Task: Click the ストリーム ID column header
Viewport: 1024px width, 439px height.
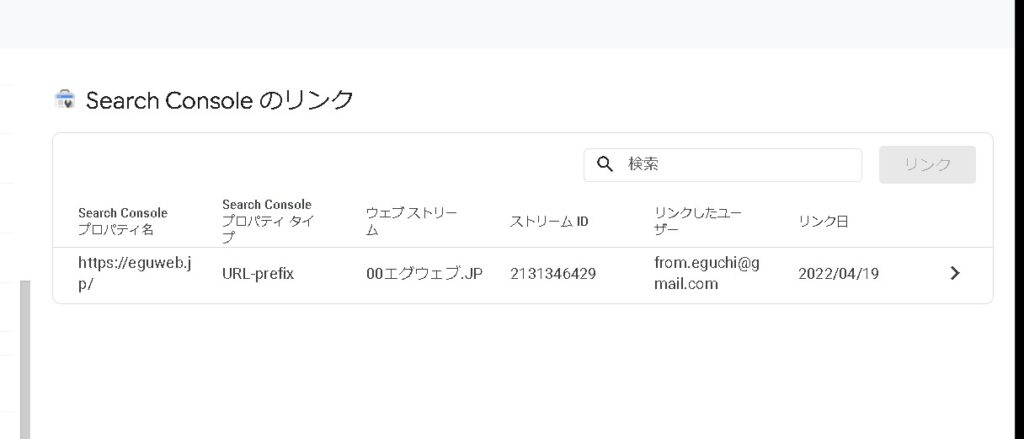Action: click(549, 221)
